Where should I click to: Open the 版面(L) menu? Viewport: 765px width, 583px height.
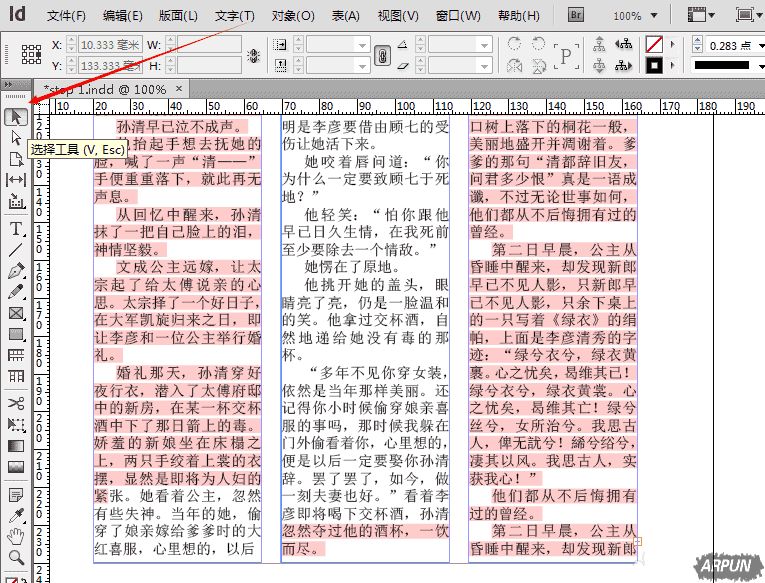[x=178, y=16]
